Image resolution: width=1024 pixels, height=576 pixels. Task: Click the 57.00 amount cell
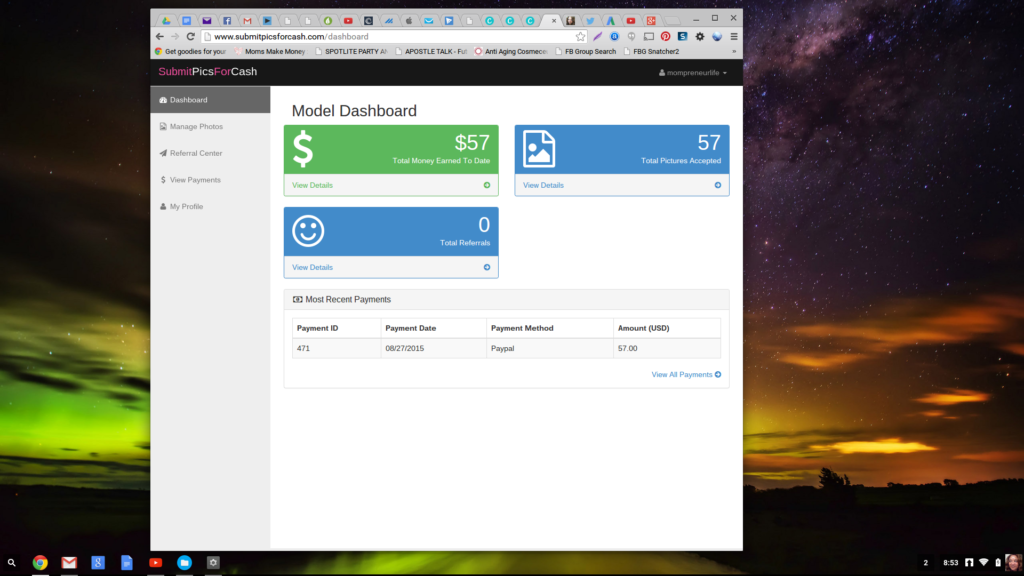[x=667, y=349]
